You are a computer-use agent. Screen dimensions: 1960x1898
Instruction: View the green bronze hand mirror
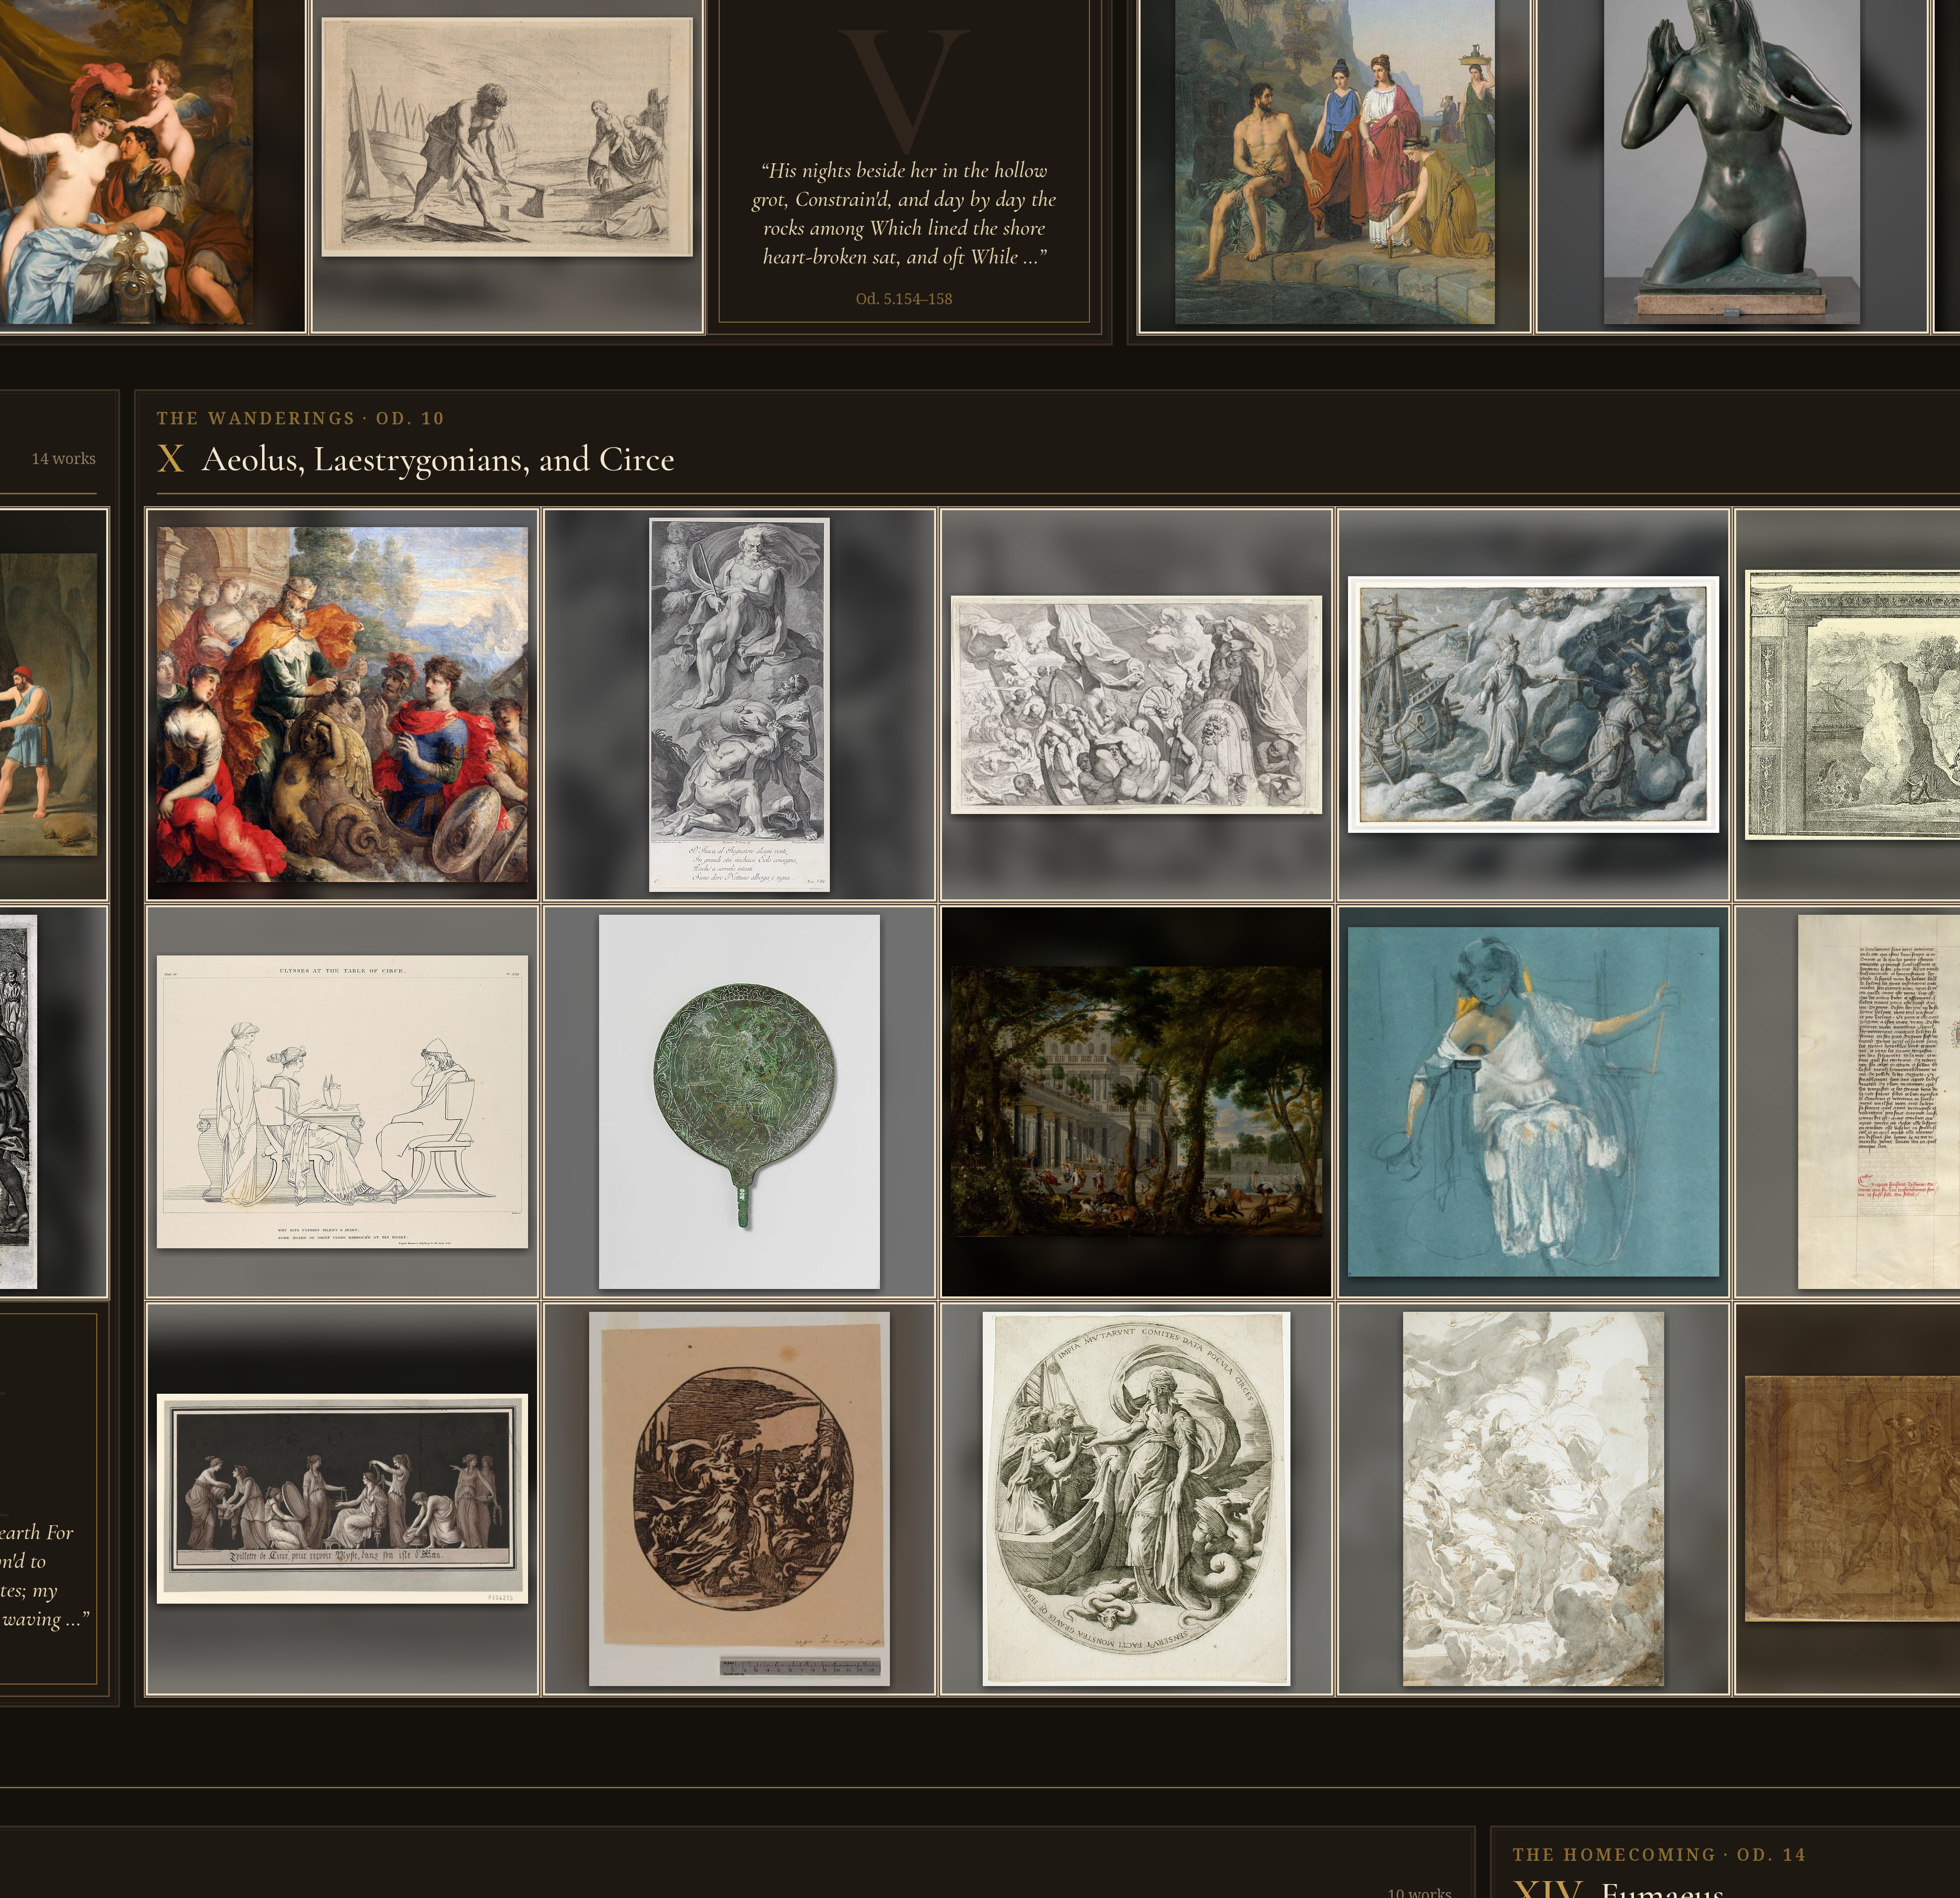(739, 1101)
